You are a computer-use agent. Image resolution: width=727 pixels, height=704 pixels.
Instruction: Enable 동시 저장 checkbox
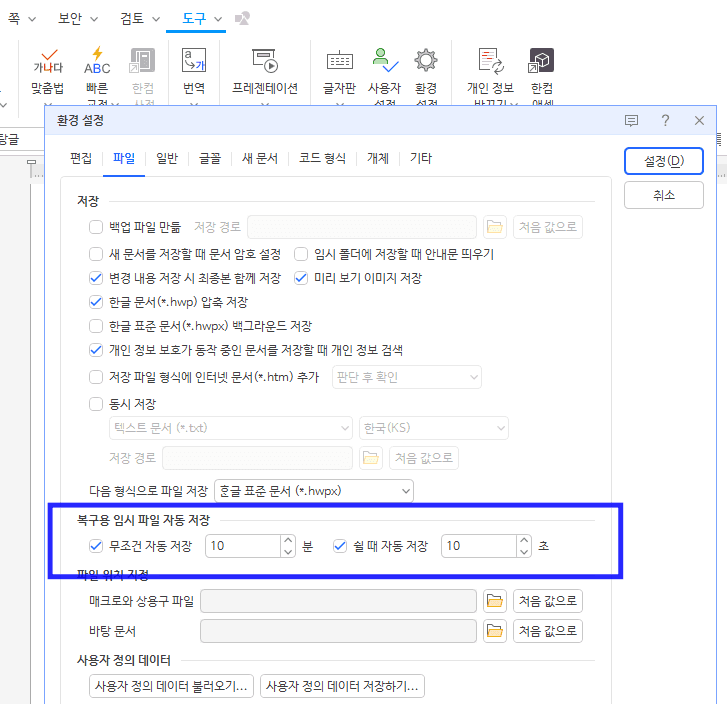click(x=96, y=404)
